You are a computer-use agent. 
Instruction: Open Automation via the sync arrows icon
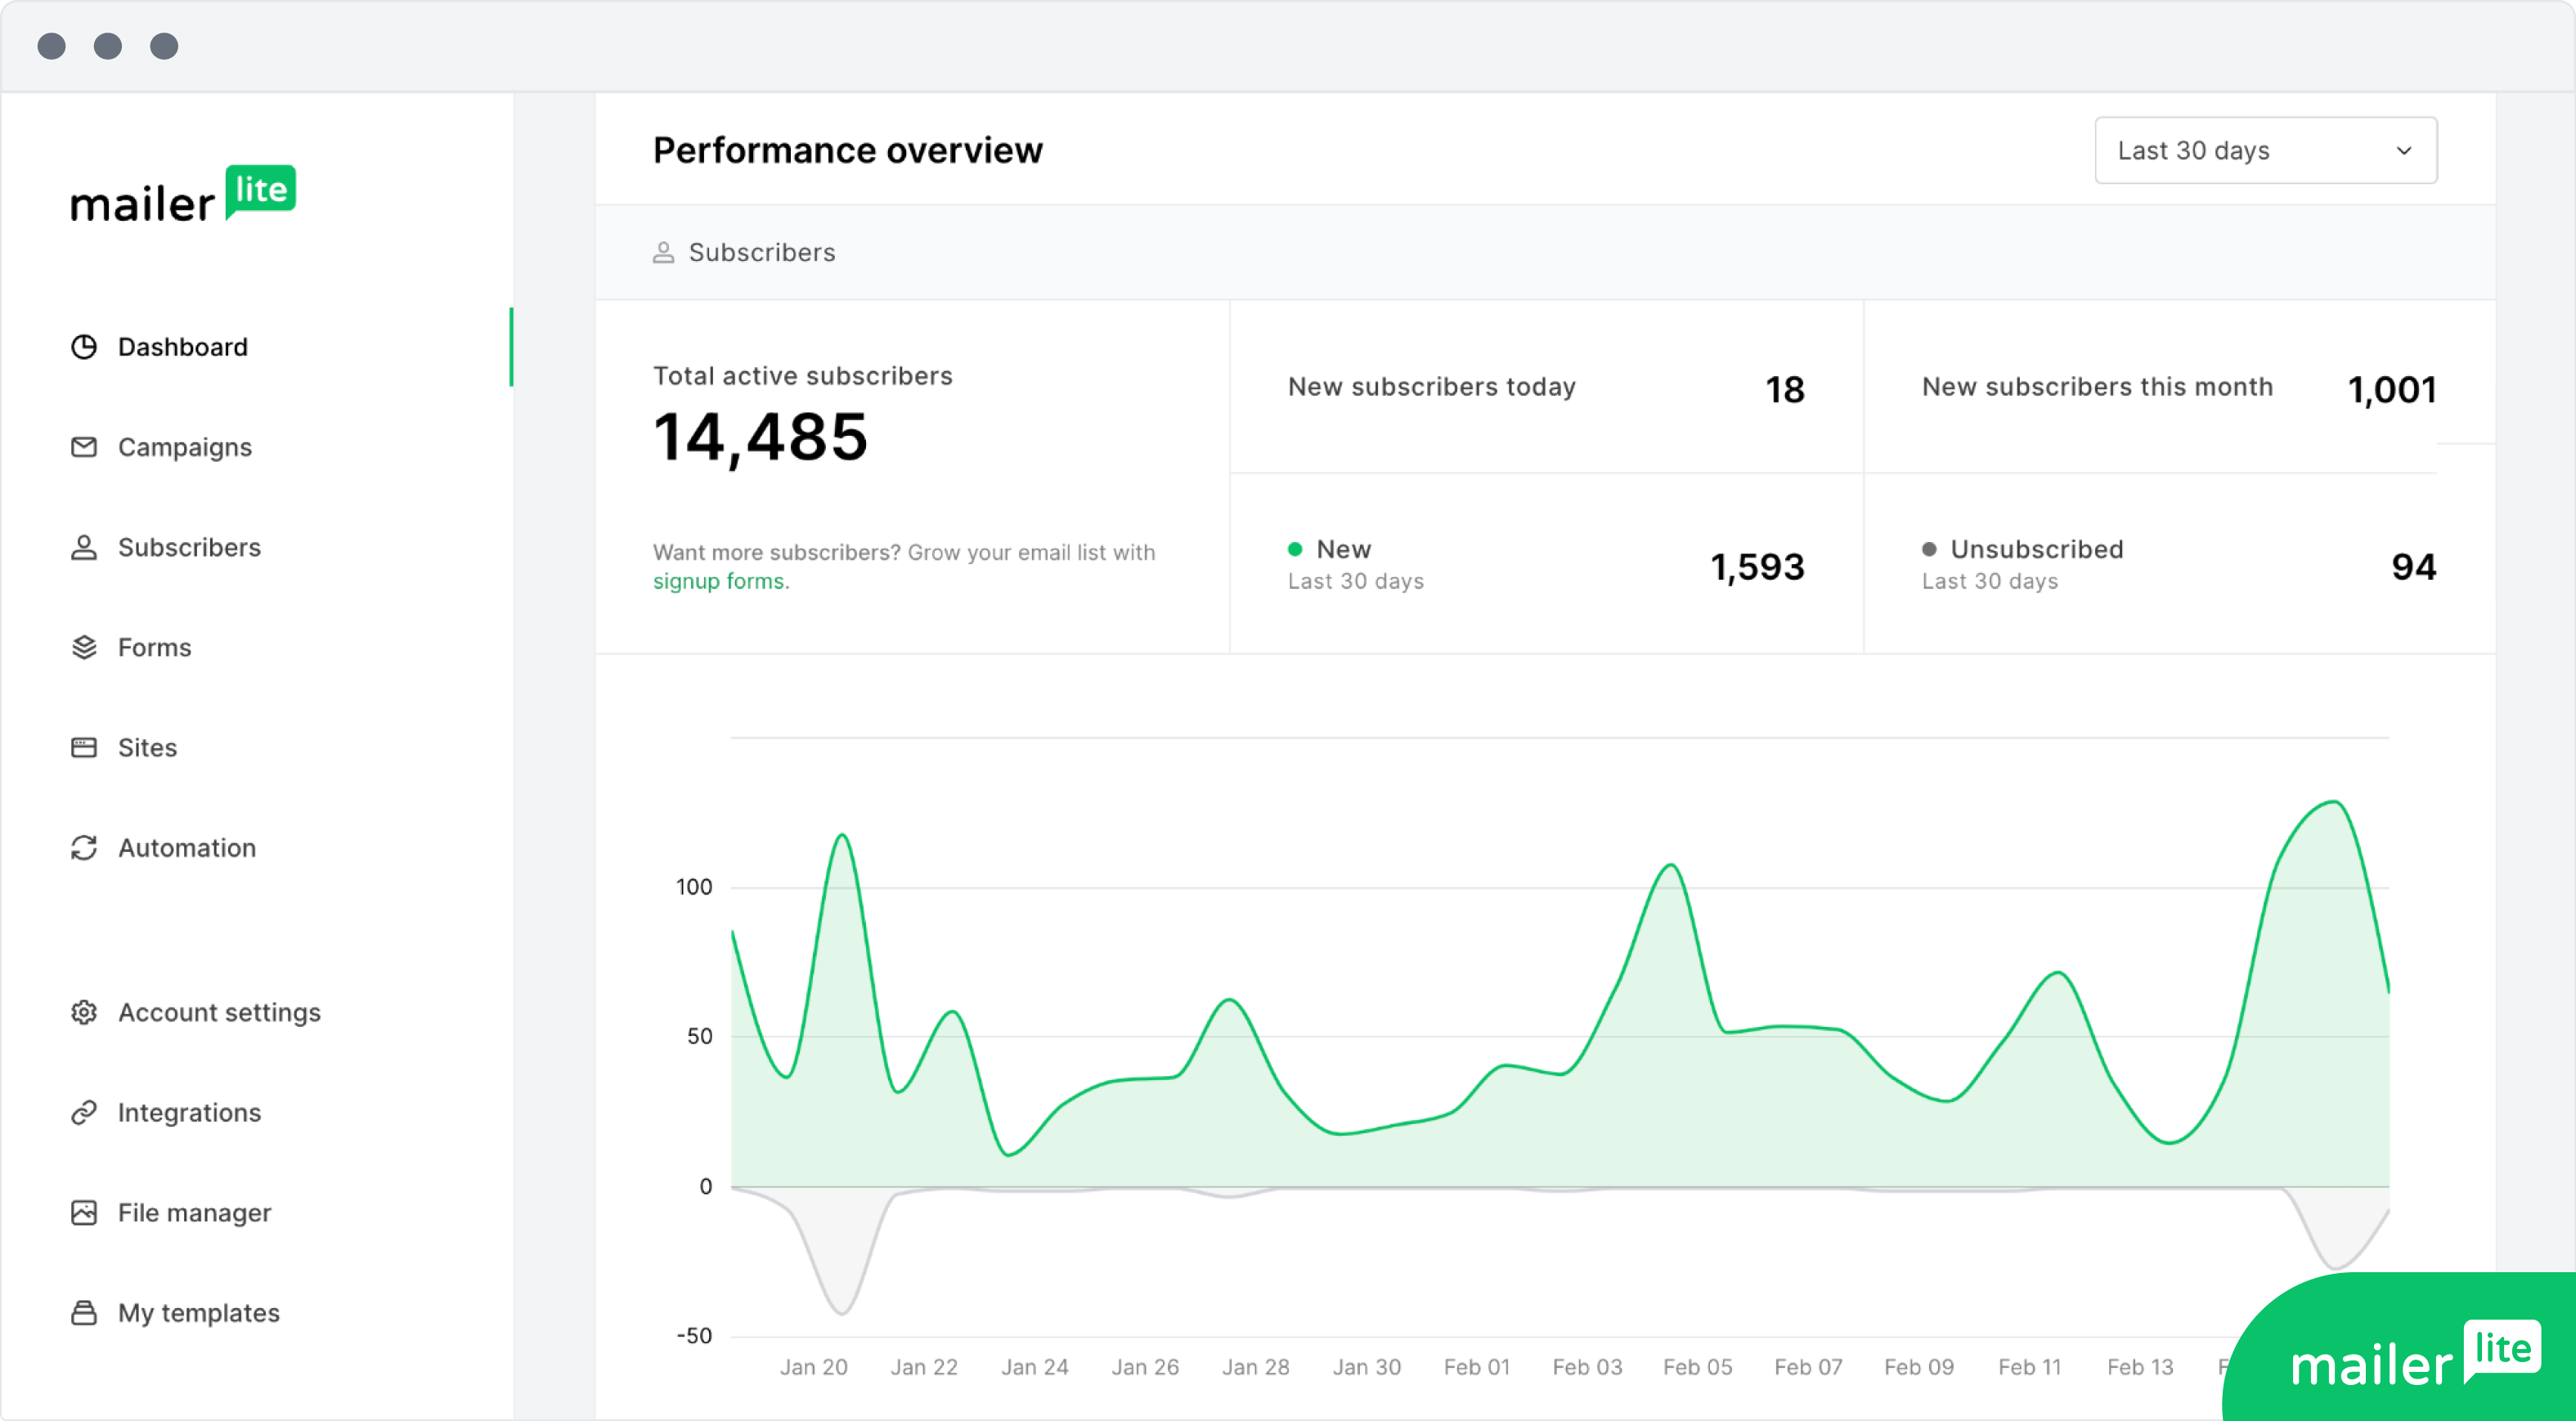[x=85, y=847]
